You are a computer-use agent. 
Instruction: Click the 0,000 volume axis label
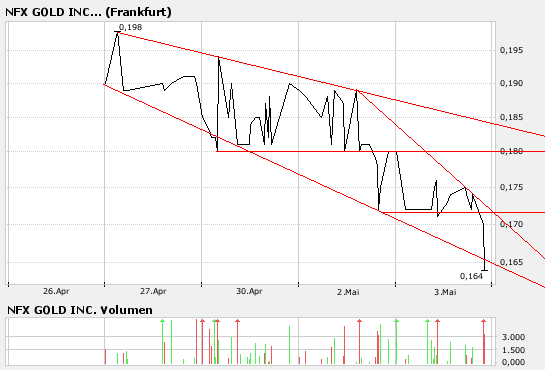[513, 362]
